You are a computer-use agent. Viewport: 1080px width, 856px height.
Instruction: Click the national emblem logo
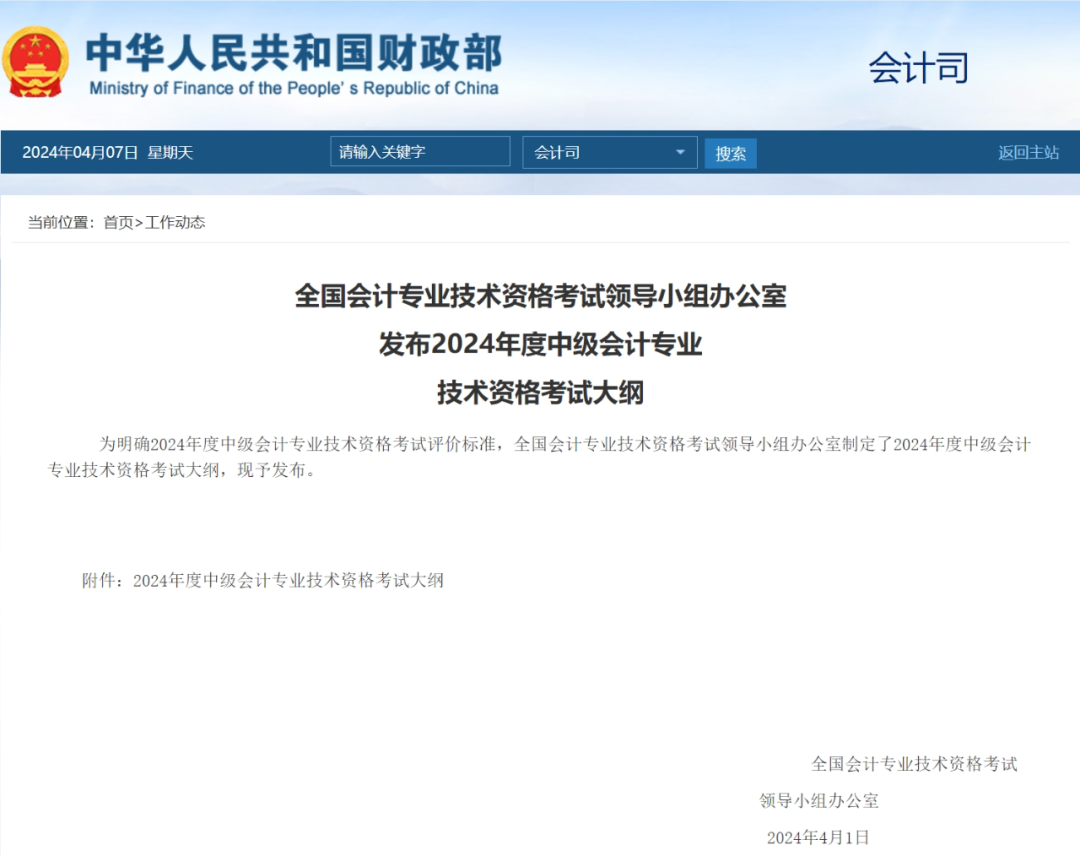coord(36,62)
